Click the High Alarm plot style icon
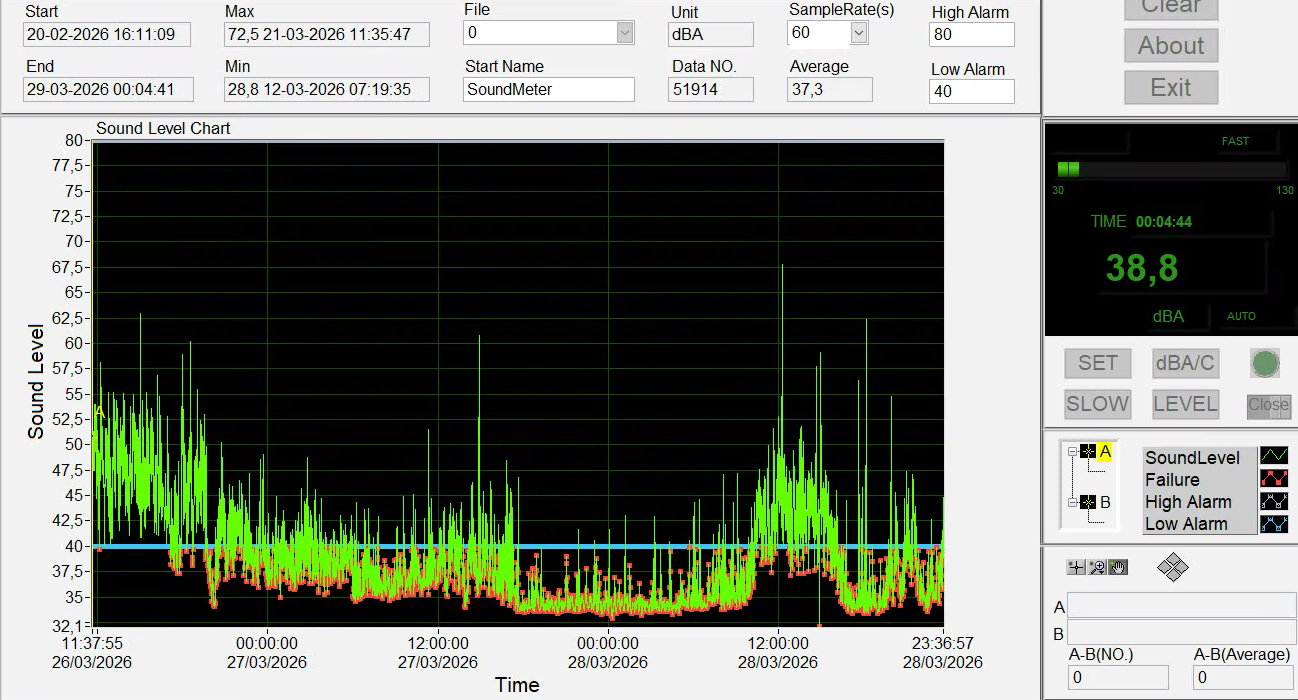Image resolution: width=1298 pixels, height=700 pixels. pyautogui.click(x=1274, y=502)
